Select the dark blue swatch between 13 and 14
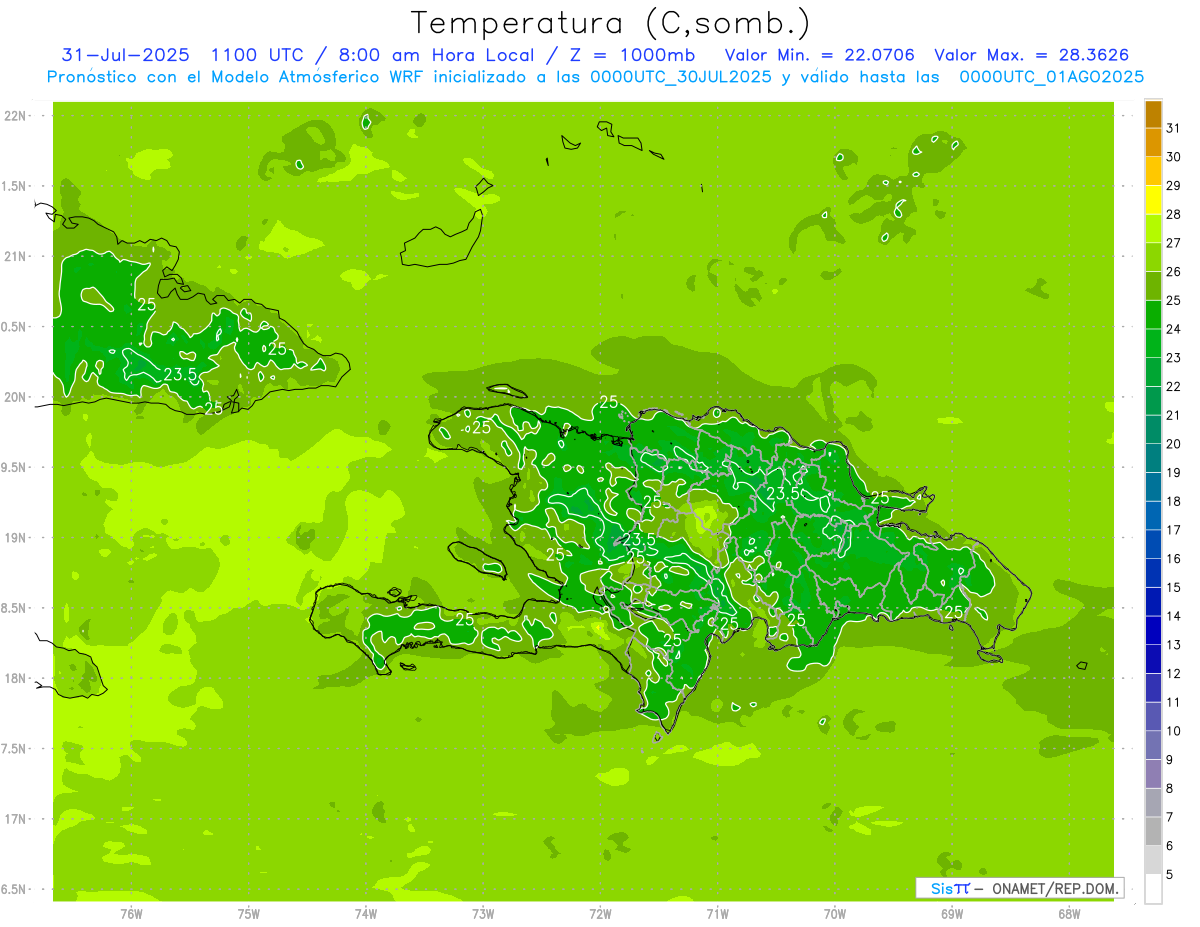Viewport: 1200px width, 927px height. (x=1153, y=631)
